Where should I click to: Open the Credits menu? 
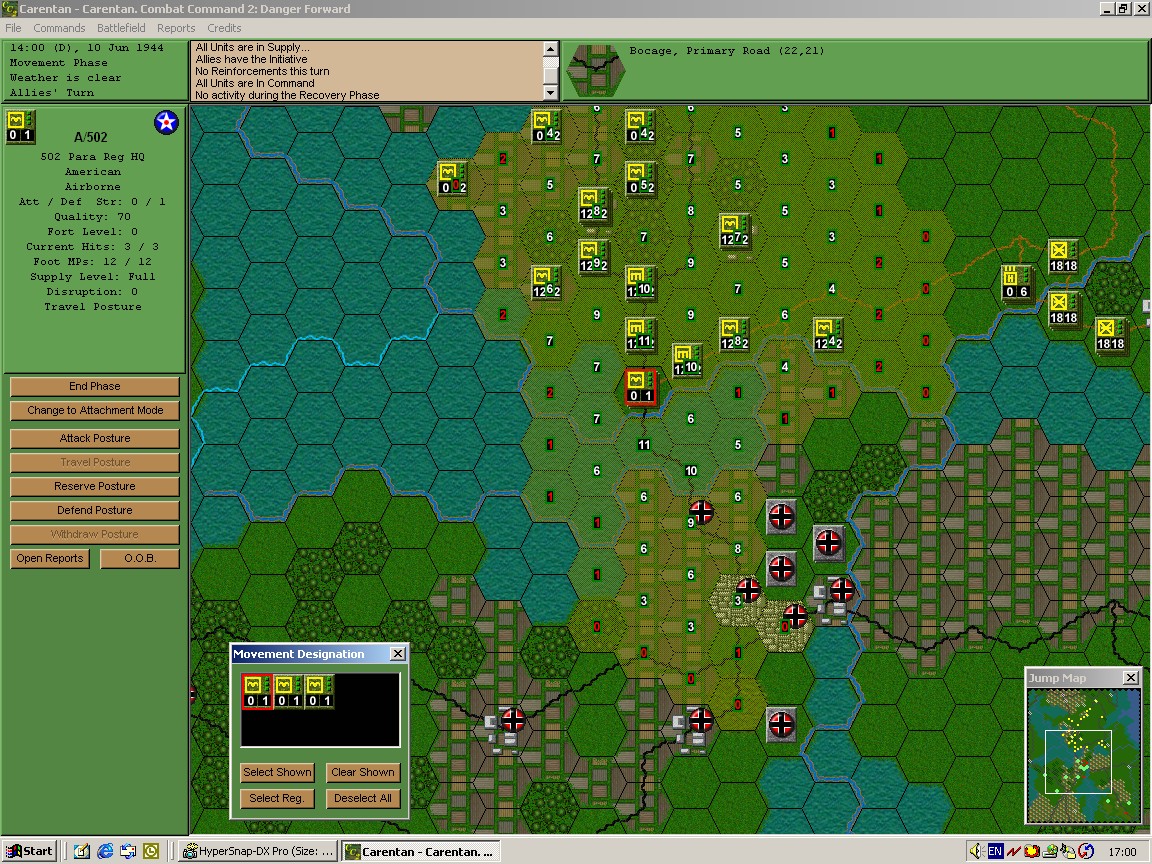click(224, 28)
